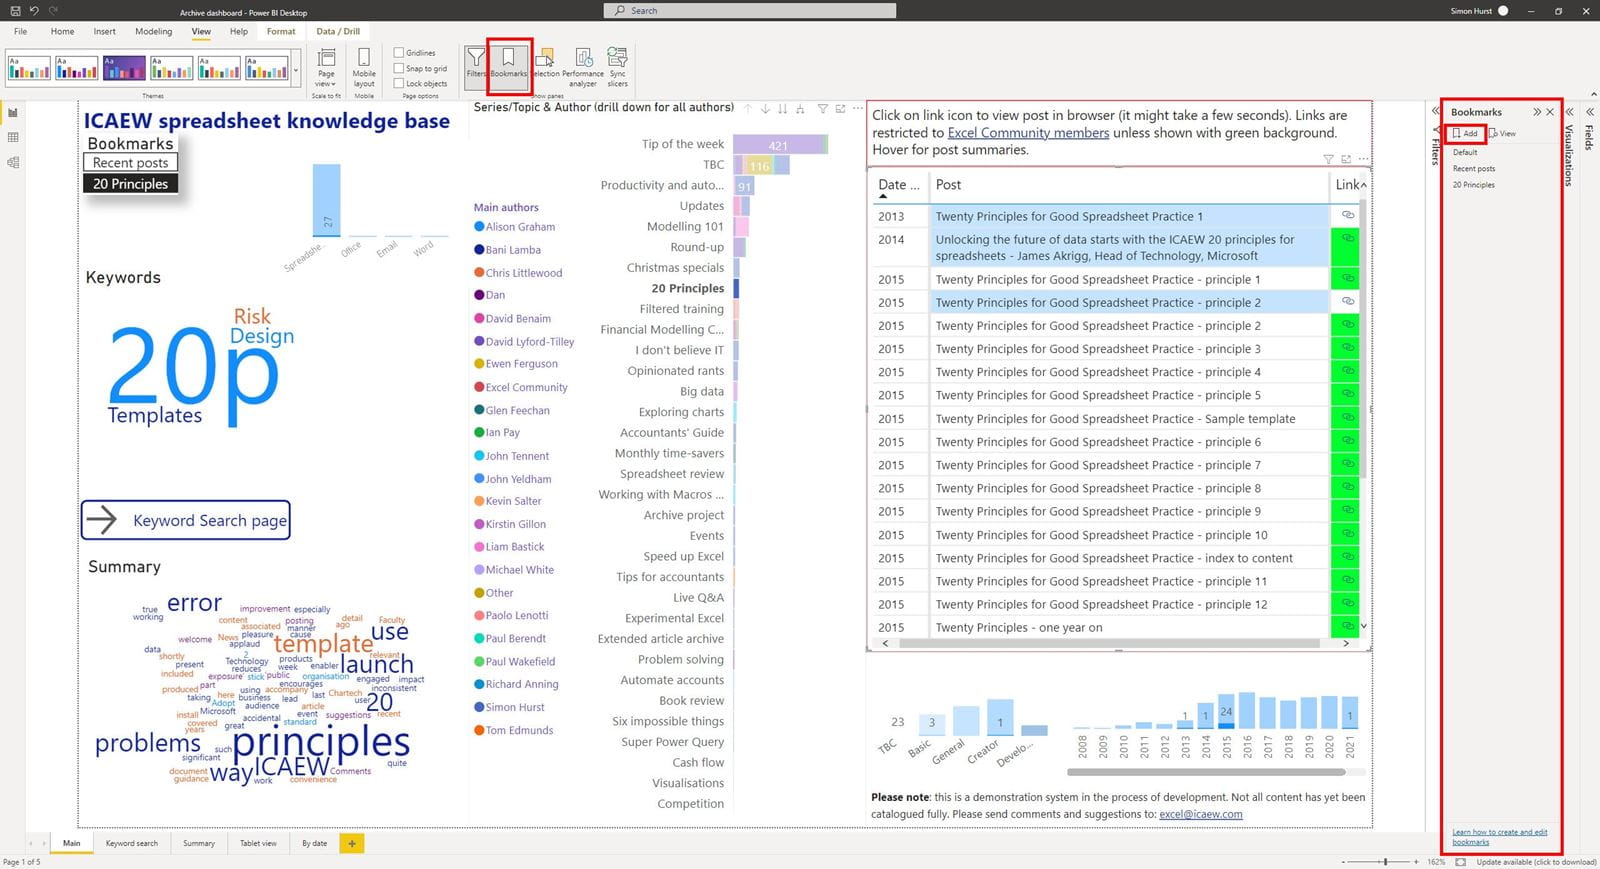
Task: Open the Model view in left sidebar
Action: 13,162
